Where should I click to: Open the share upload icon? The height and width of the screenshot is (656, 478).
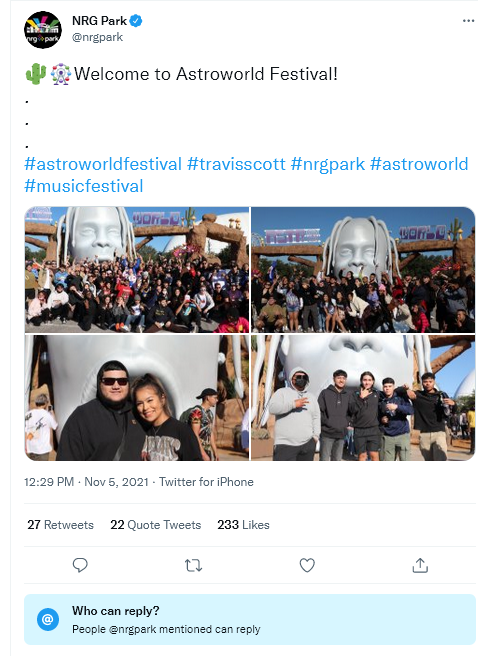420,565
